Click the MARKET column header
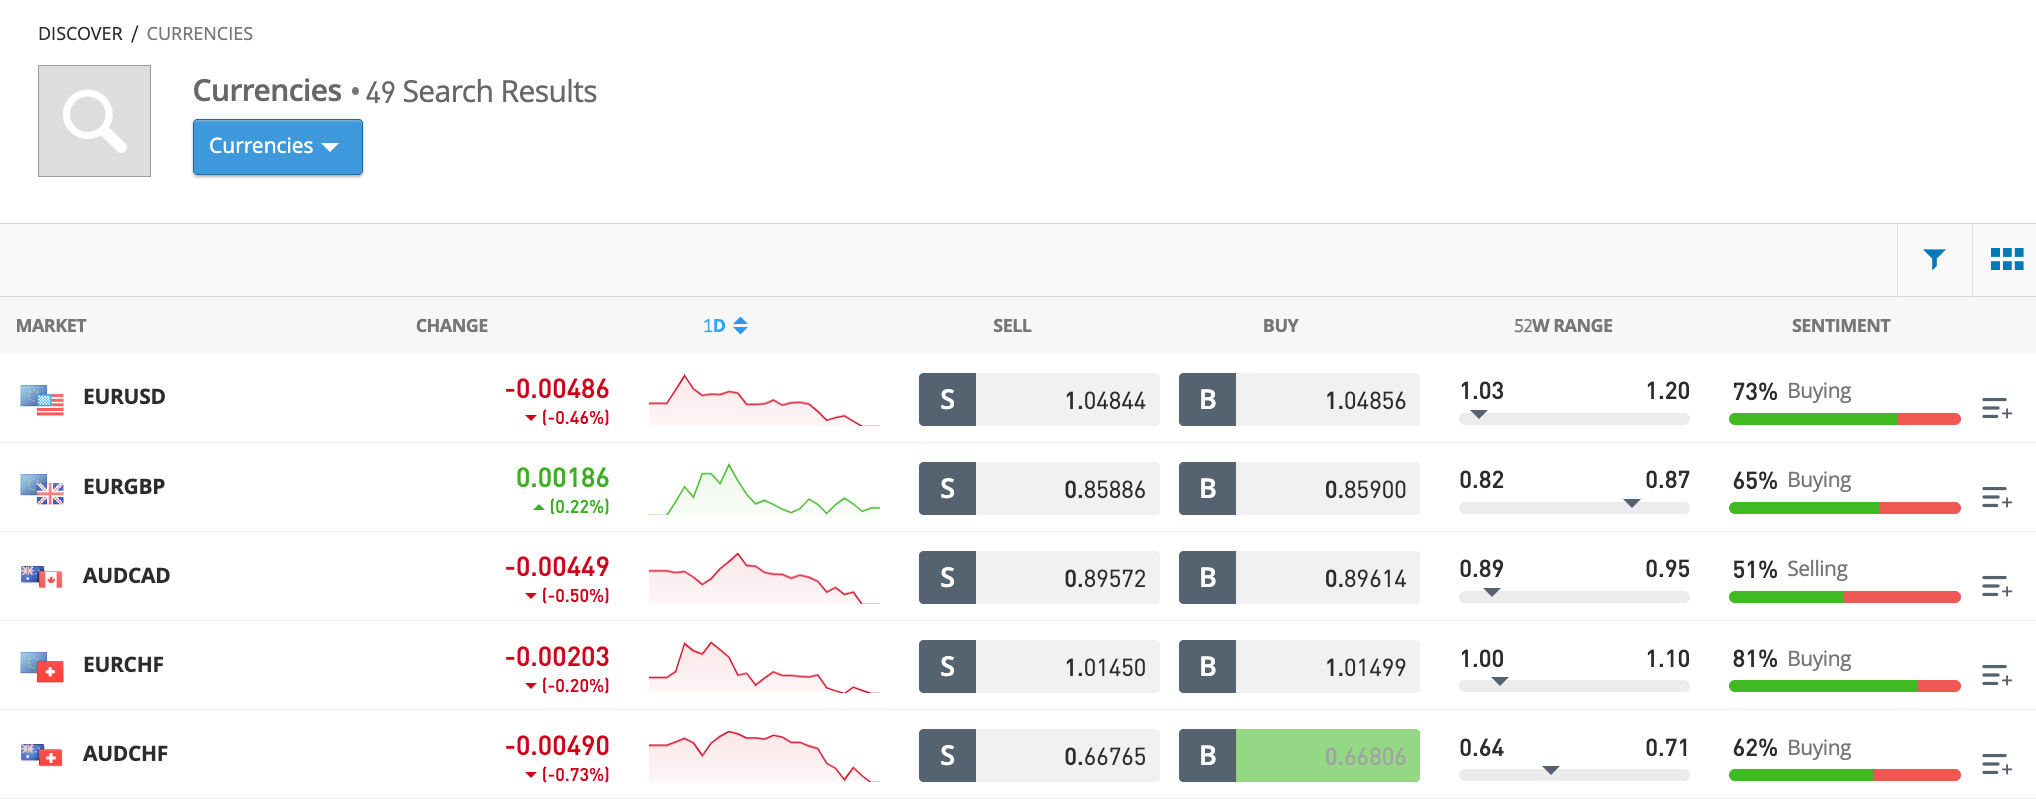 51,326
